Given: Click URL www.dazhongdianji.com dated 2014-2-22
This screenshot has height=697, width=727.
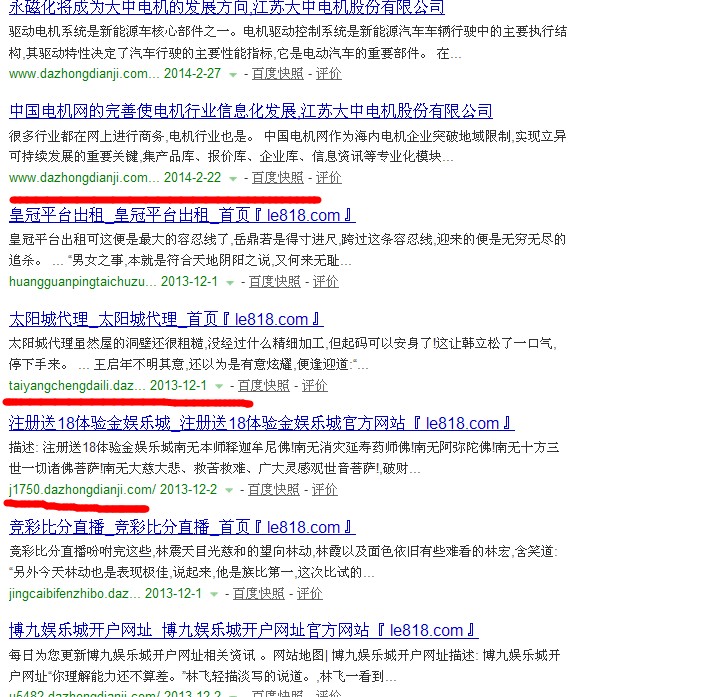Looking at the screenshot, I should (83, 178).
